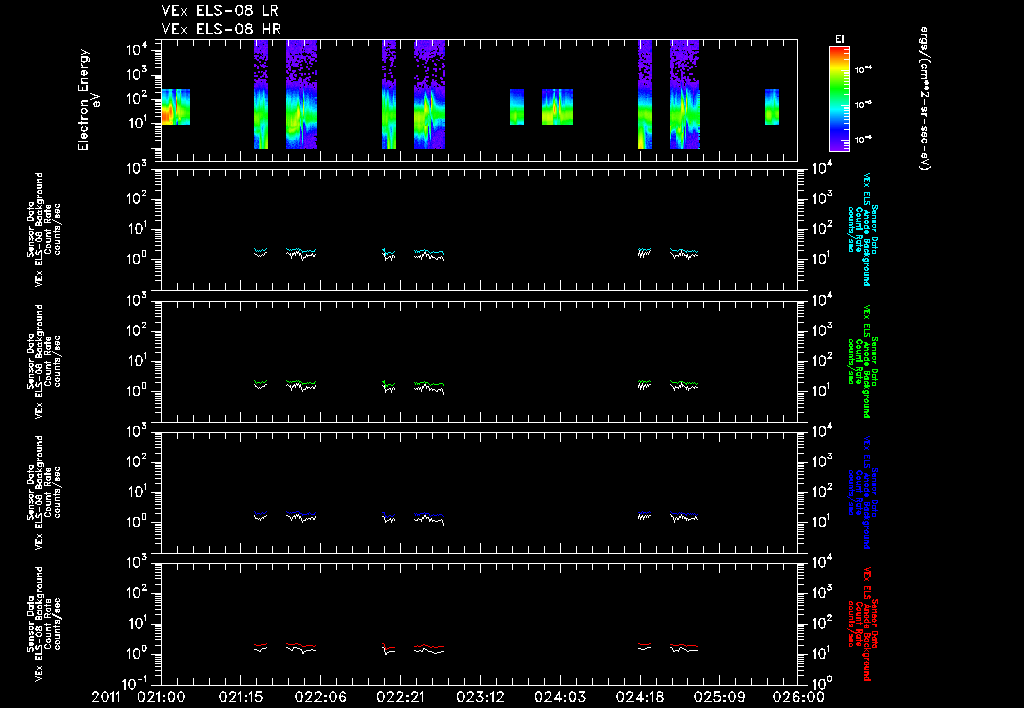
Task: Click the blue Anode Background Count Rate label
Action: pos(862,492)
